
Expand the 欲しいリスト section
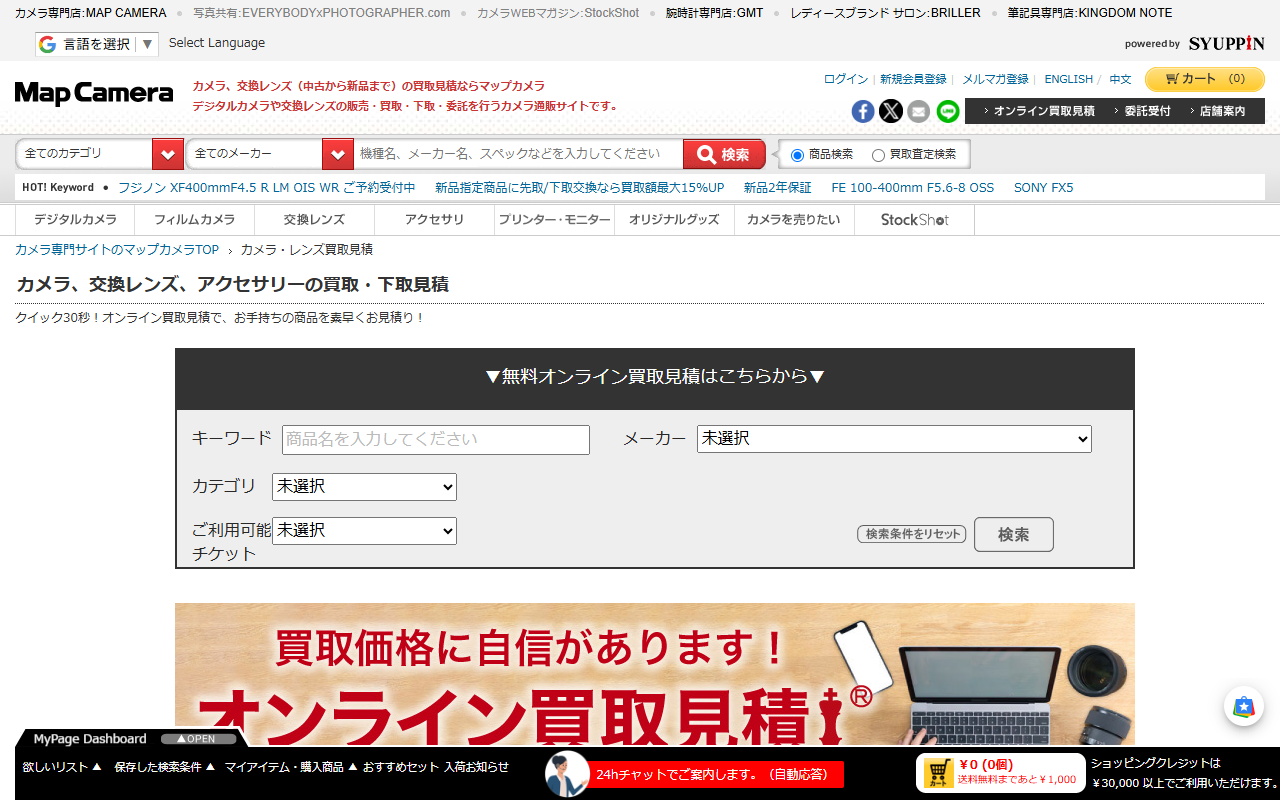(62, 767)
